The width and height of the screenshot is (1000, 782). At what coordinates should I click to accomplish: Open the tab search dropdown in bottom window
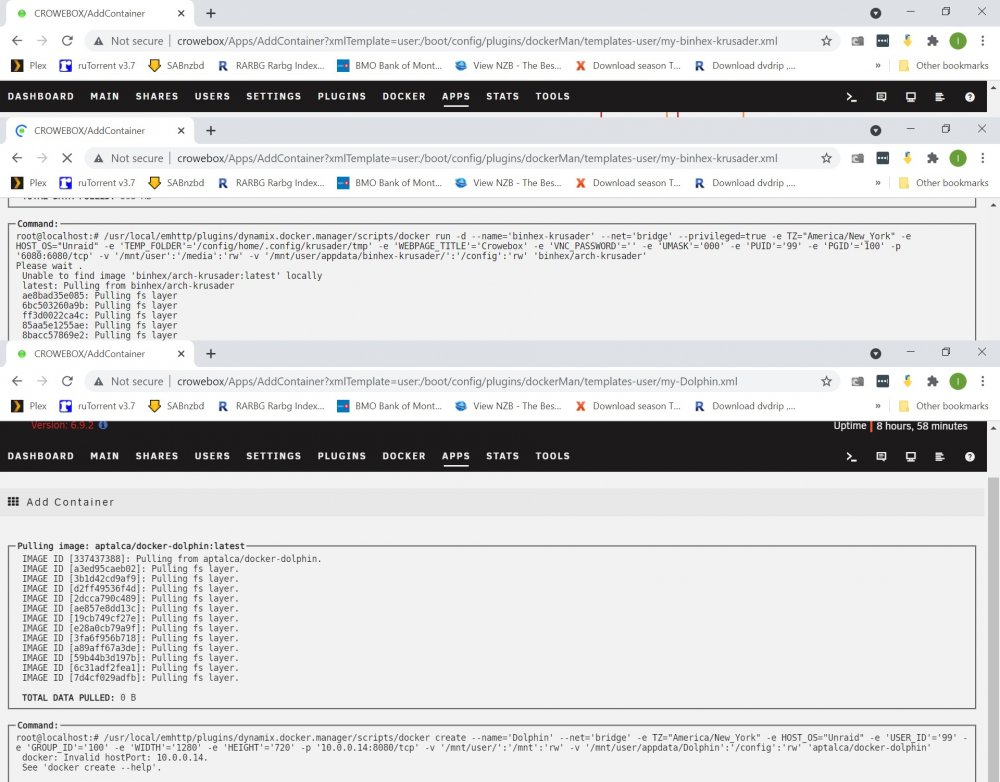[x=876, y=354]
